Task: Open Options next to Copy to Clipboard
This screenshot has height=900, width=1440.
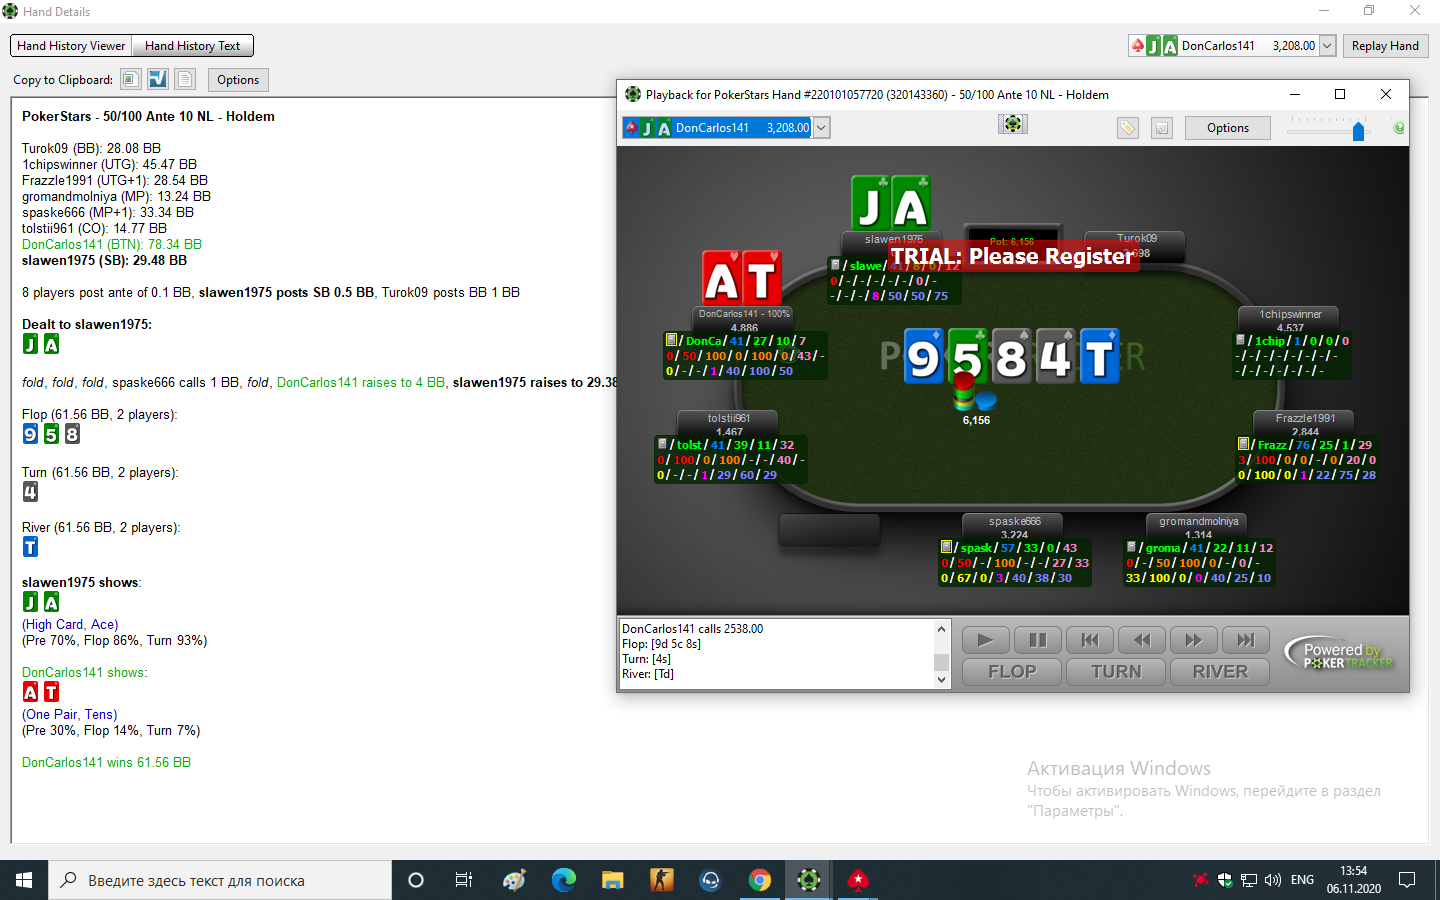Action: (x=238, y=80)
